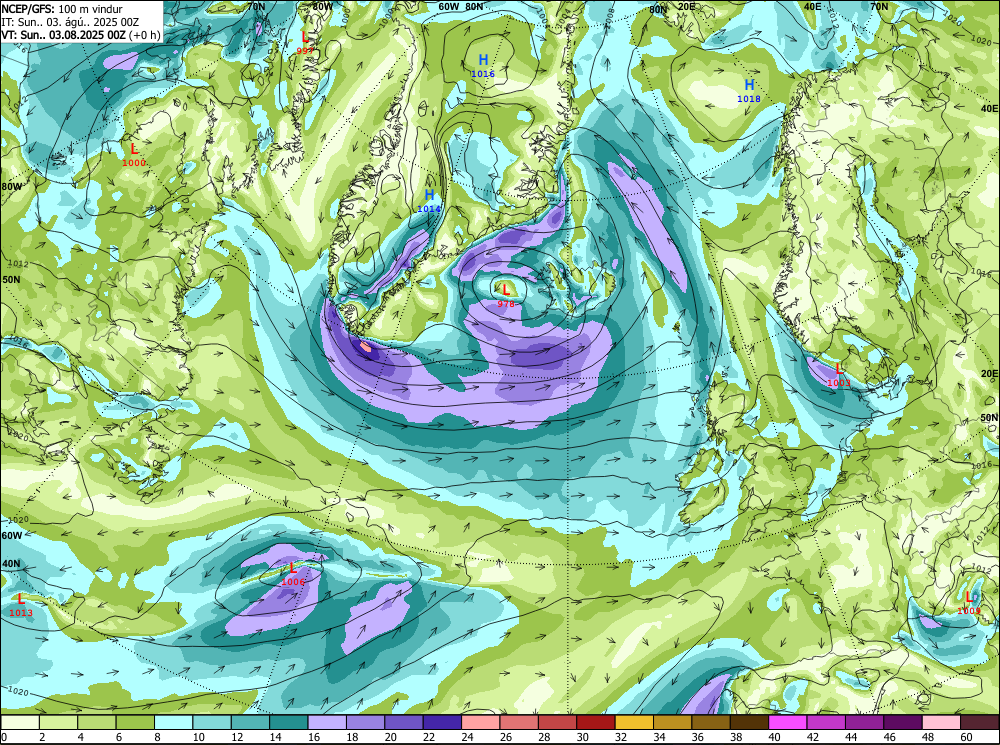The height and width of the screenshot is (745, 1000).
Task: Click the legend value 24
Action: (x=468, y=737)
